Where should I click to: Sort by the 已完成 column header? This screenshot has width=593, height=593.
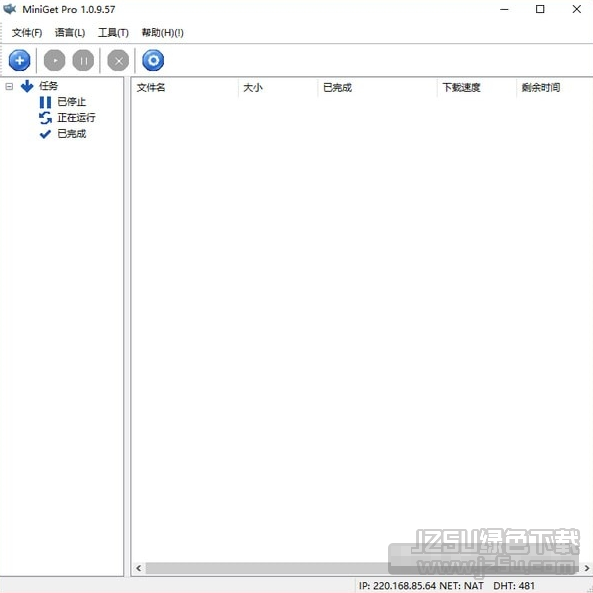pyautogui.click(x=377, y=88)
